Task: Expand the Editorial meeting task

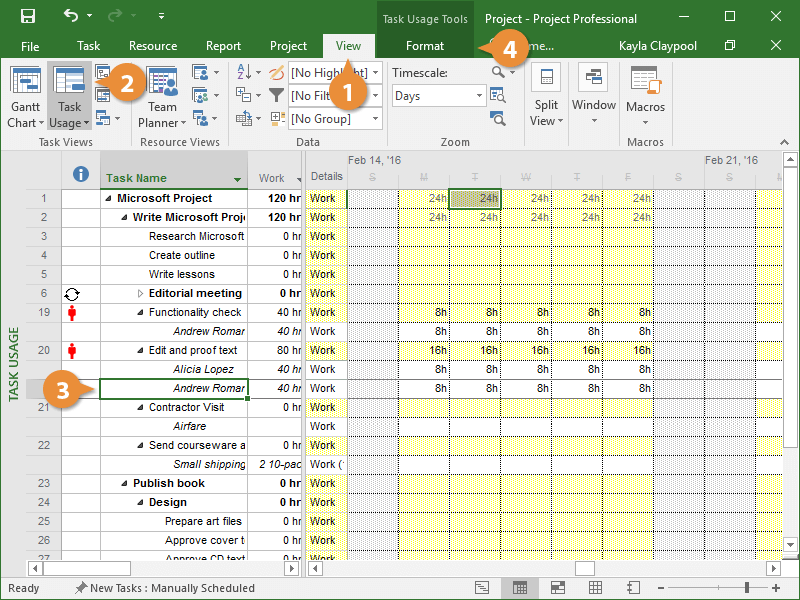Action: pyautogui.click(x=140, y=294)
